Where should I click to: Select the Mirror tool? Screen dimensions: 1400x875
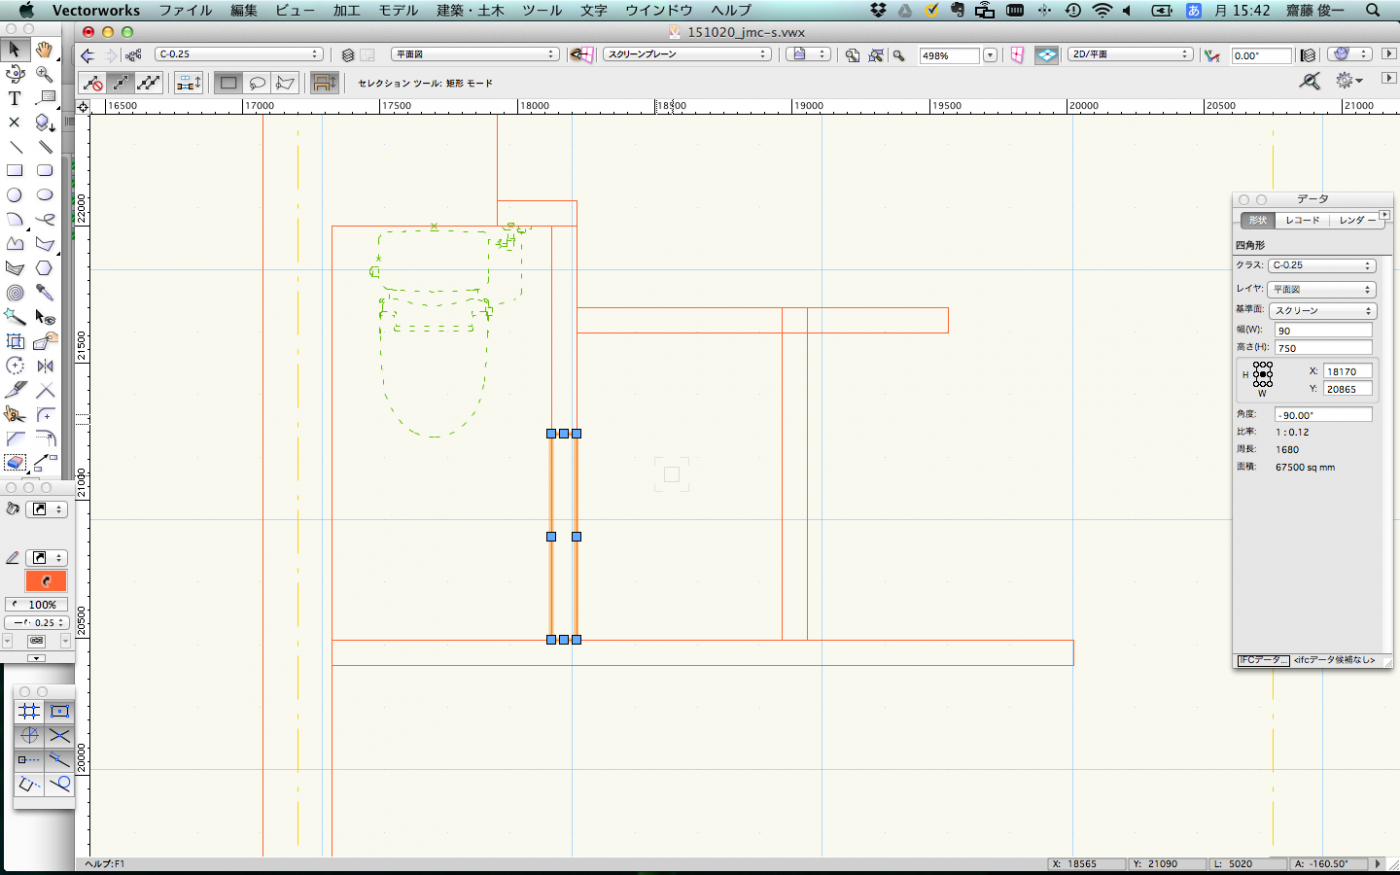(45, 366)
